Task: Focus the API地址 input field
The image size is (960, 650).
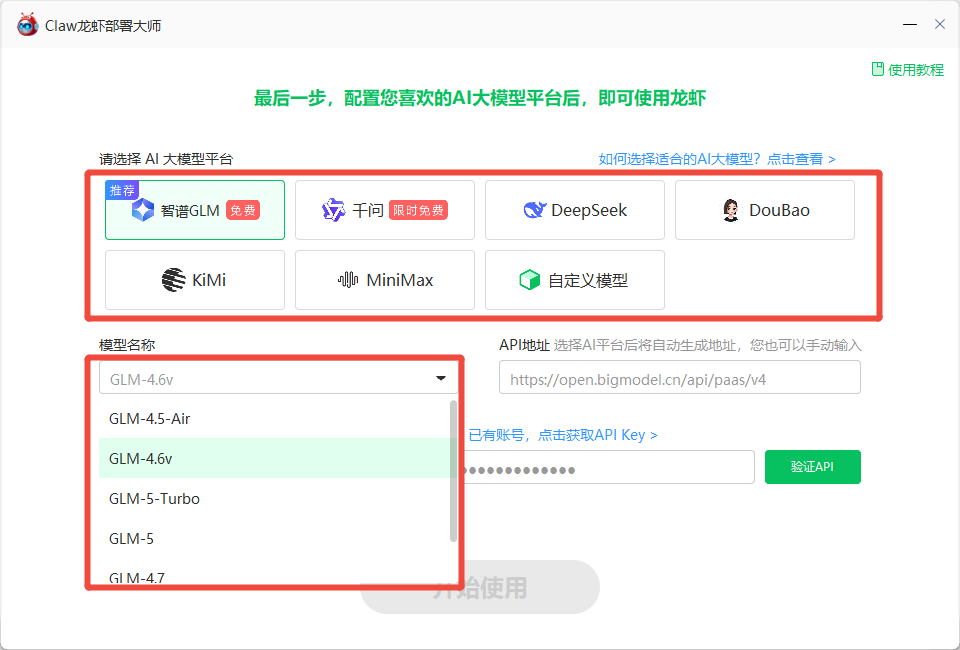Action: click(680, 377)
